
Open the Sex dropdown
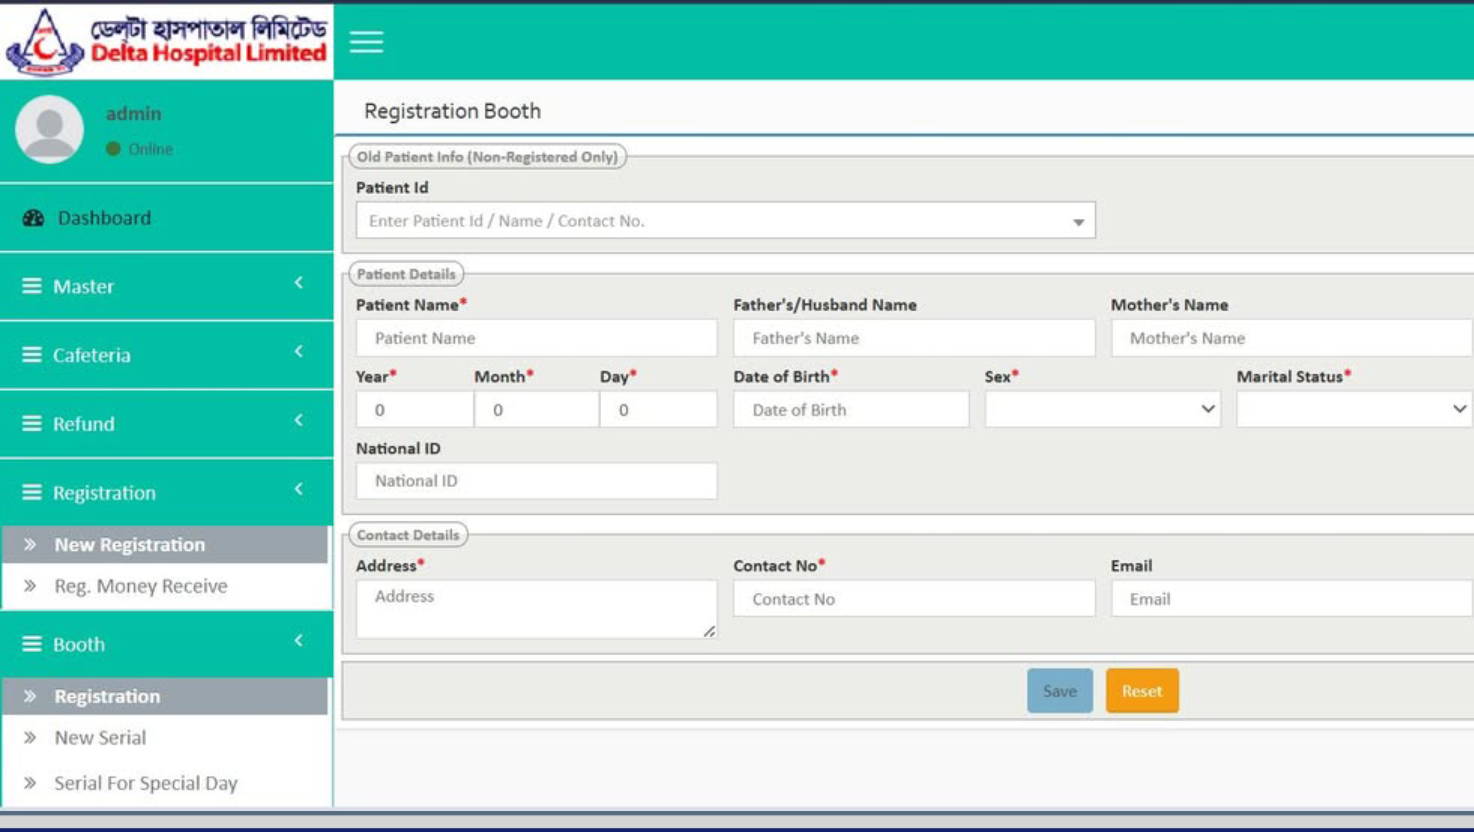click(x=1102, y=409)
